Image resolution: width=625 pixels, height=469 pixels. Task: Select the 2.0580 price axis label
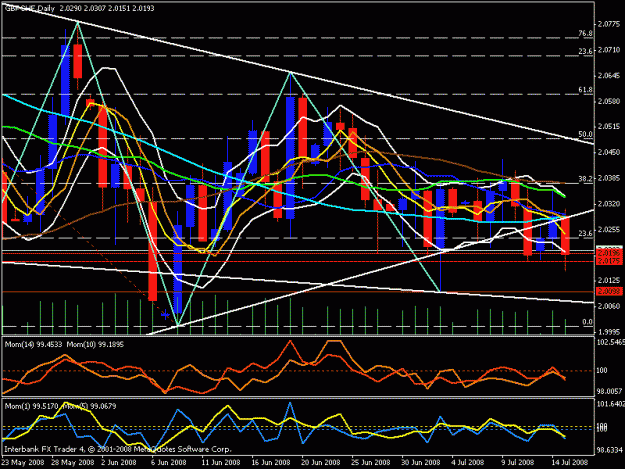pyautogui.click(x=609, y=101)
